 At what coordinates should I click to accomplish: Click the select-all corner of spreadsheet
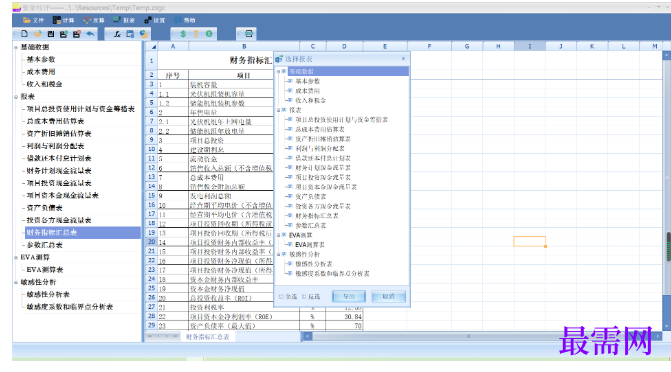(x=151, y=46)
